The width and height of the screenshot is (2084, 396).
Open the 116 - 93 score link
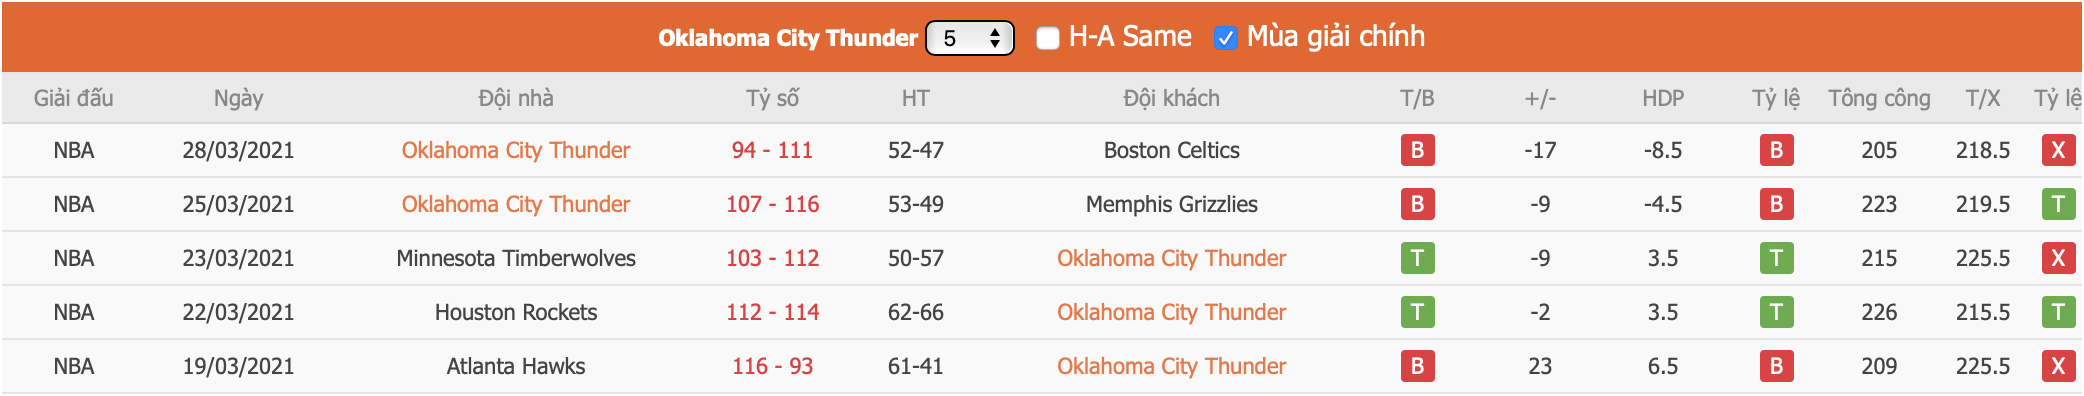pyautogui.click(x=772, y=366)
